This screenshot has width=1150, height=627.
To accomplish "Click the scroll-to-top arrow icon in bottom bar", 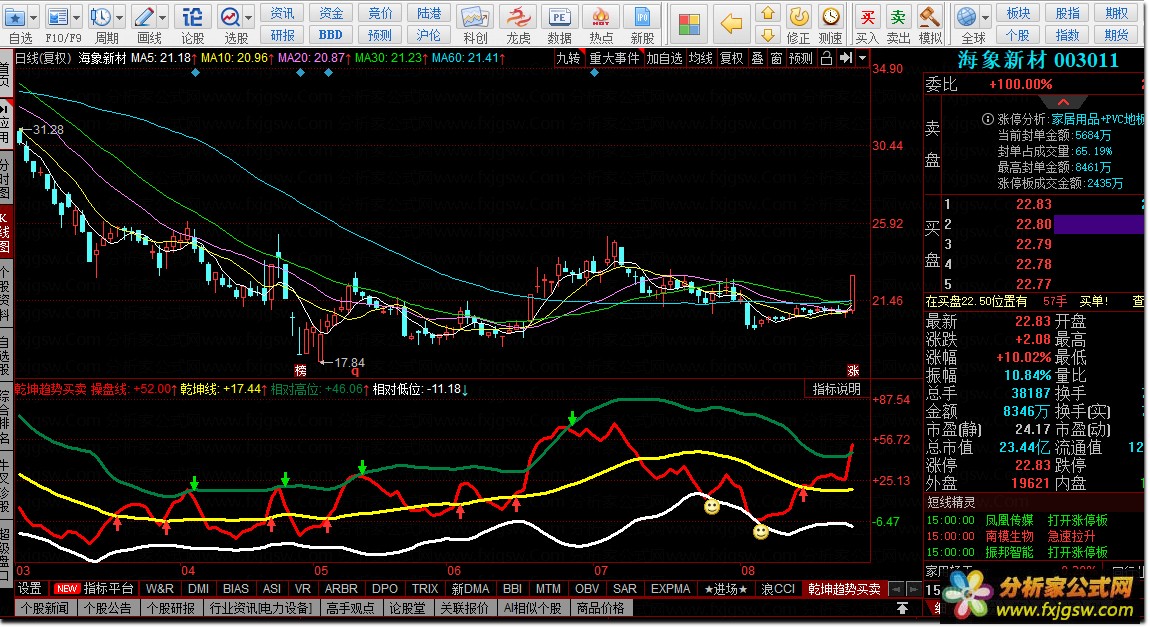I will [902, 608].
